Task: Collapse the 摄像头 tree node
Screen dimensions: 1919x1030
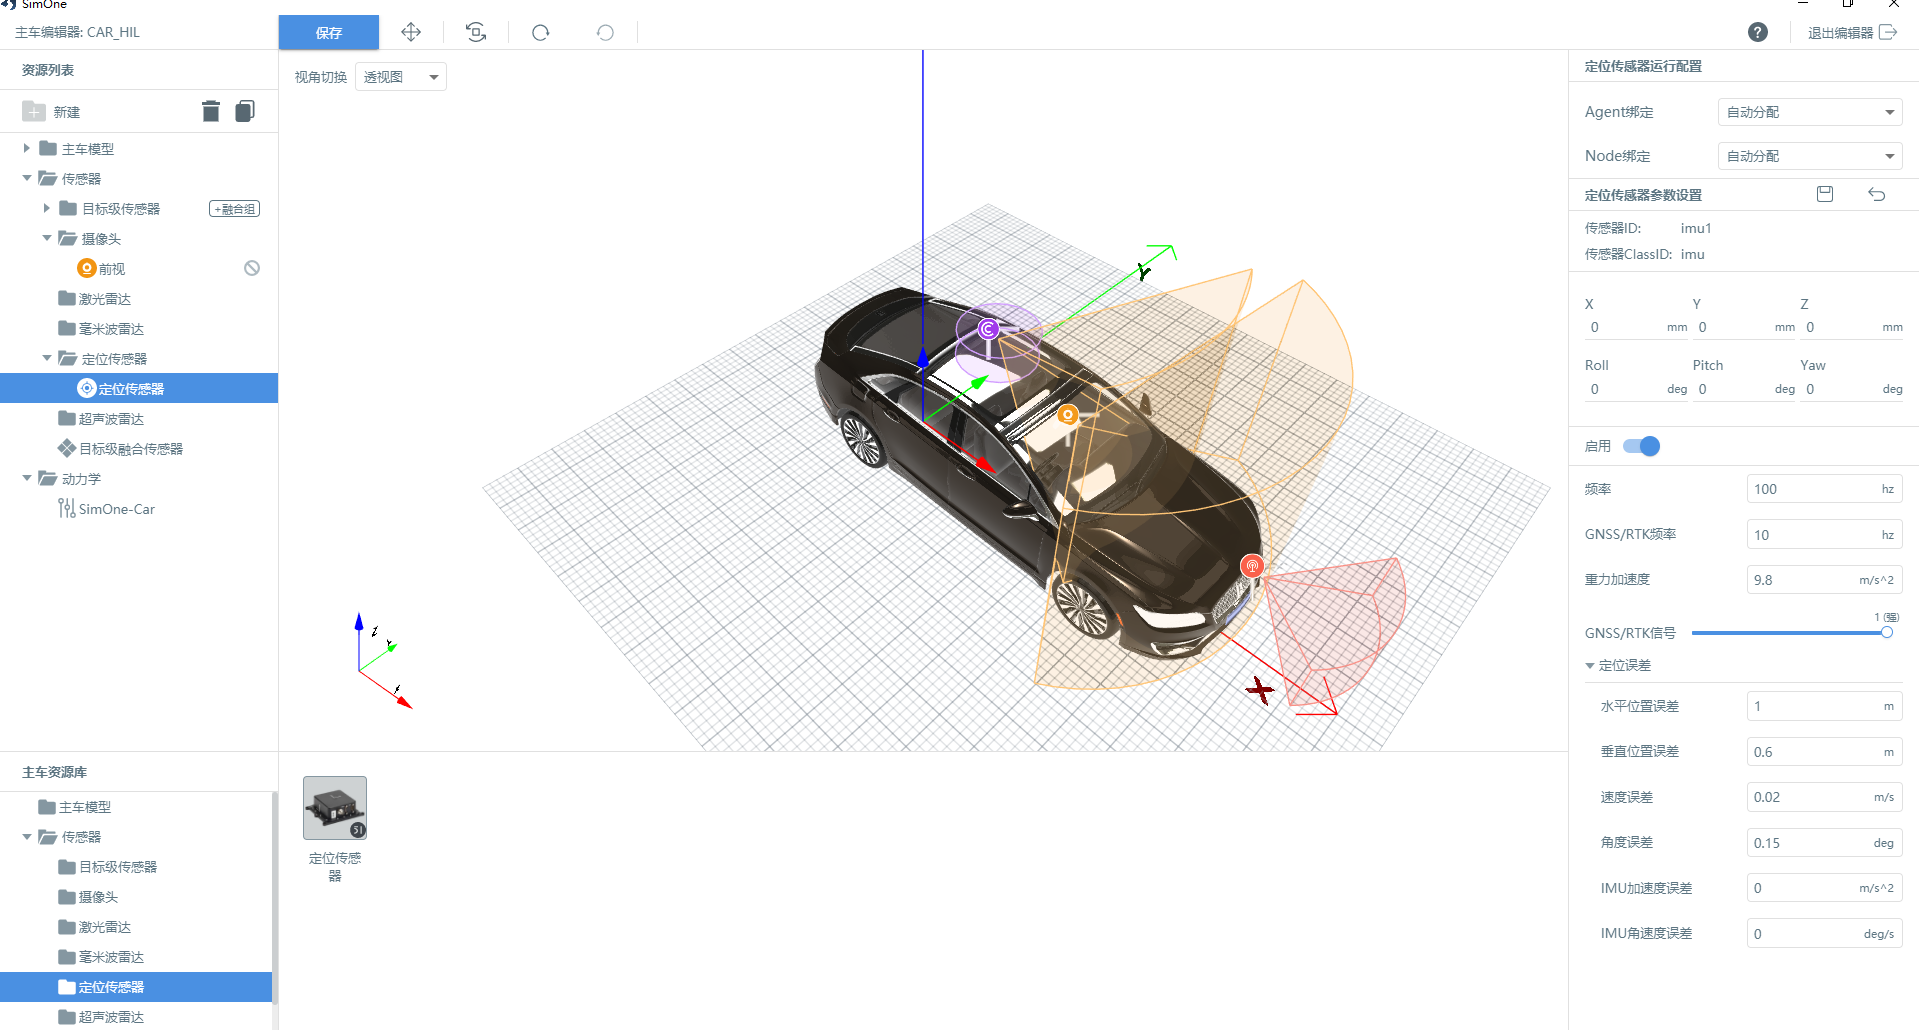Action: point(46,238)
